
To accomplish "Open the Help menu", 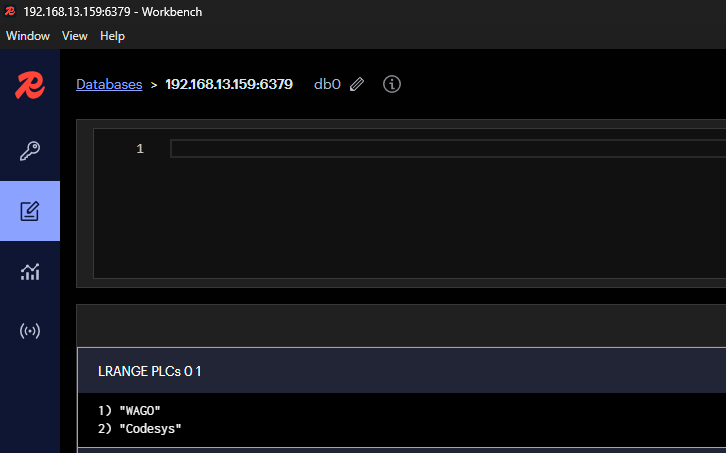I will (113, 36).
